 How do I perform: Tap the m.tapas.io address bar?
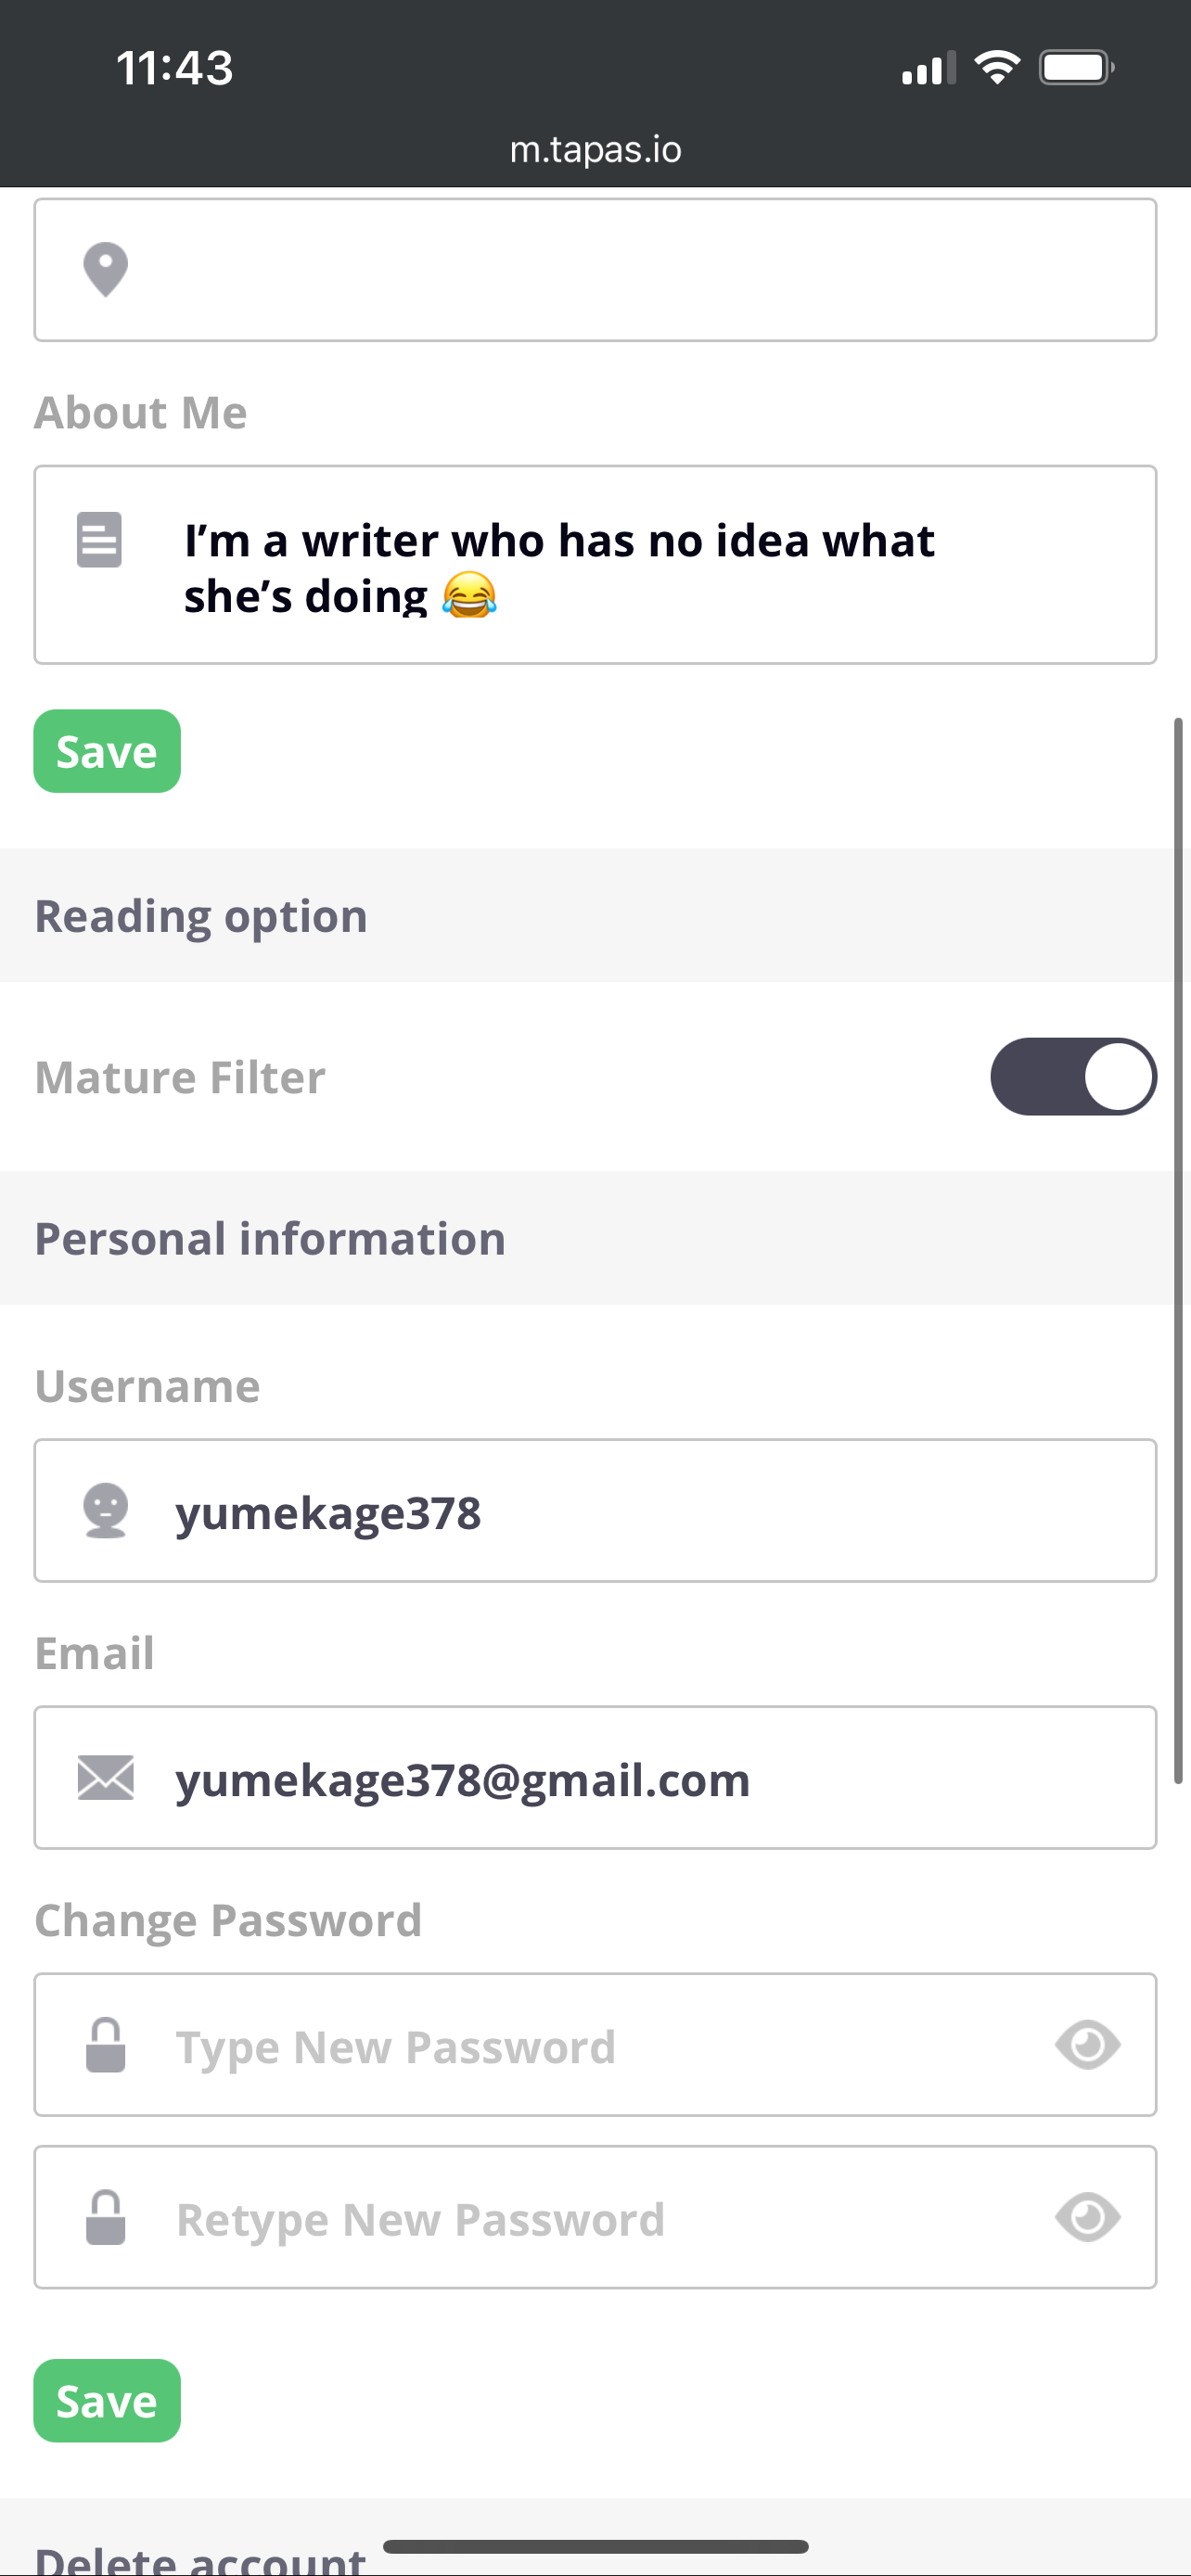click(x=595, y=150)
